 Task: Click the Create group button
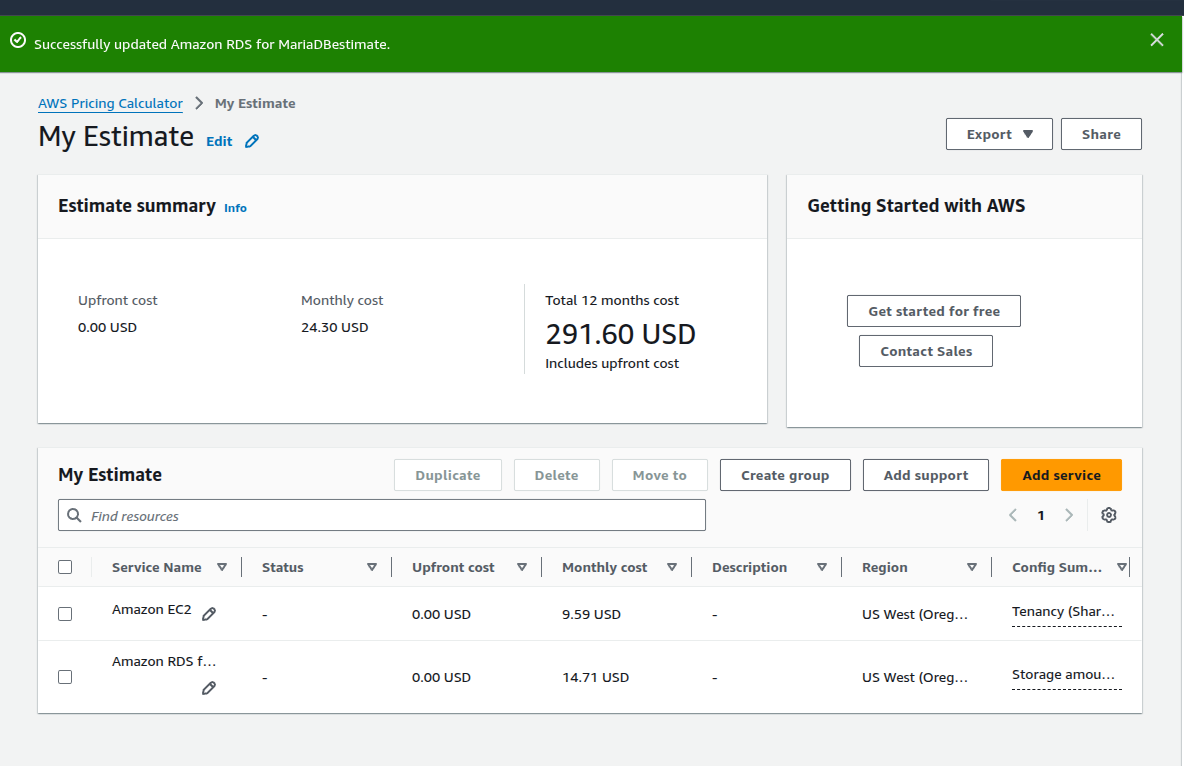785,475
